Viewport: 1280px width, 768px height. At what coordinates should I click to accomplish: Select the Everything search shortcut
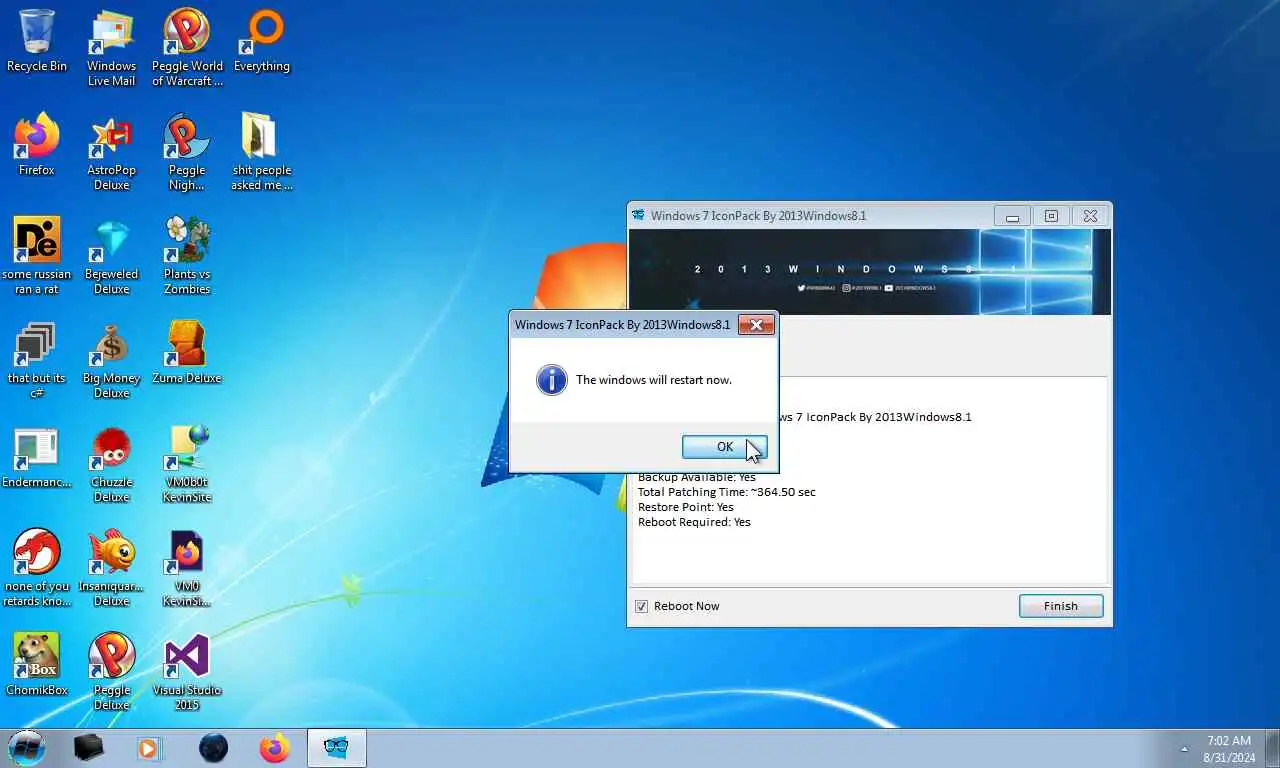pyautogui.click(x=262, y=41)
